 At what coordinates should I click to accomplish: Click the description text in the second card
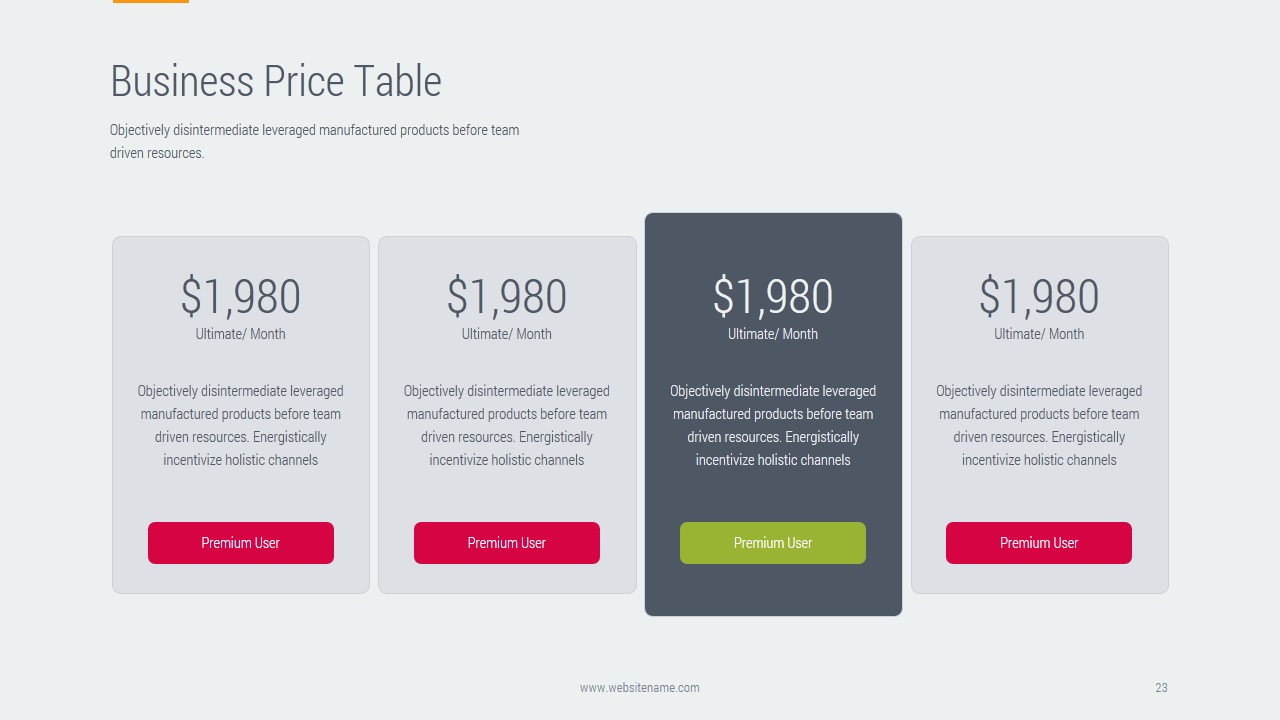[507, 425]
